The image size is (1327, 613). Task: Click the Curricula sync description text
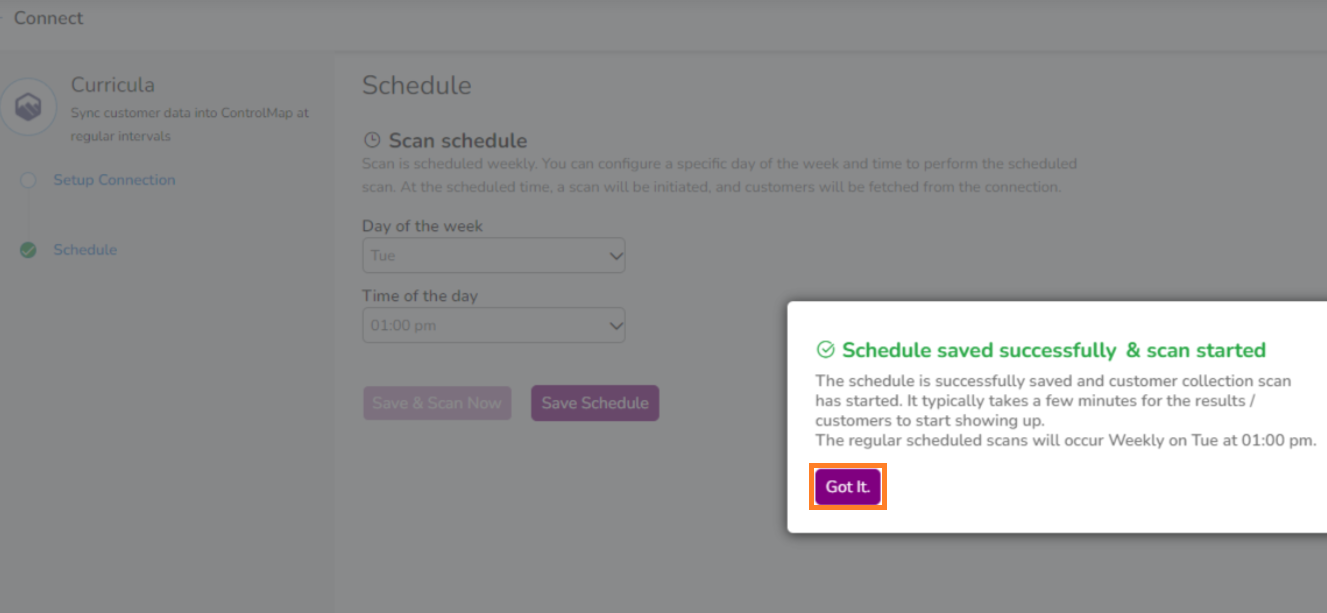[189, 124]
